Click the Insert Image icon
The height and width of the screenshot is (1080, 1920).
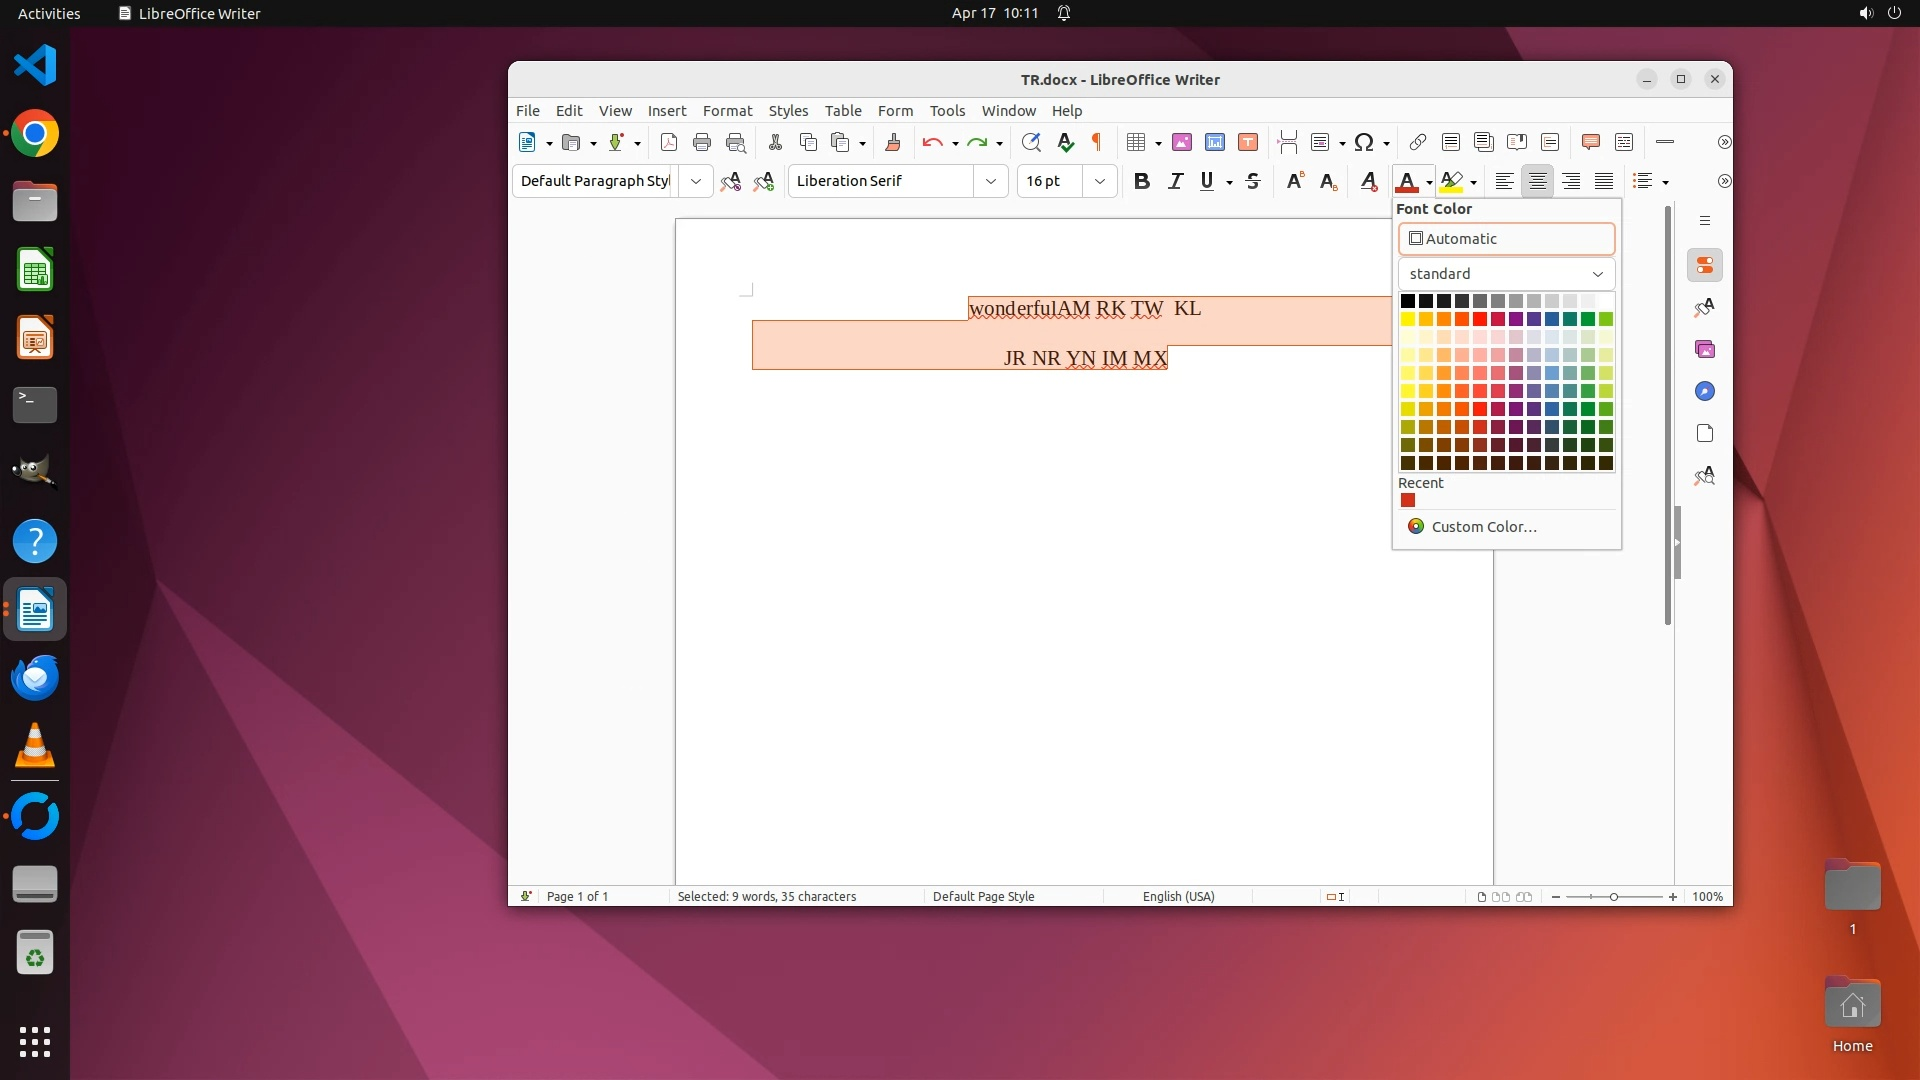point(1182,143)
